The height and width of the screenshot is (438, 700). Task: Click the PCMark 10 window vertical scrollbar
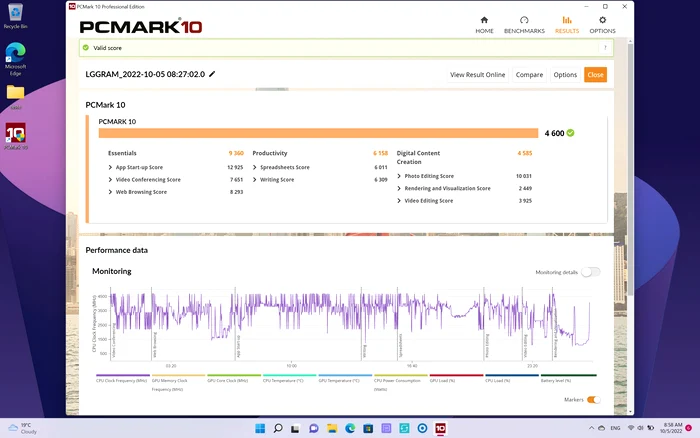(630, 170)
